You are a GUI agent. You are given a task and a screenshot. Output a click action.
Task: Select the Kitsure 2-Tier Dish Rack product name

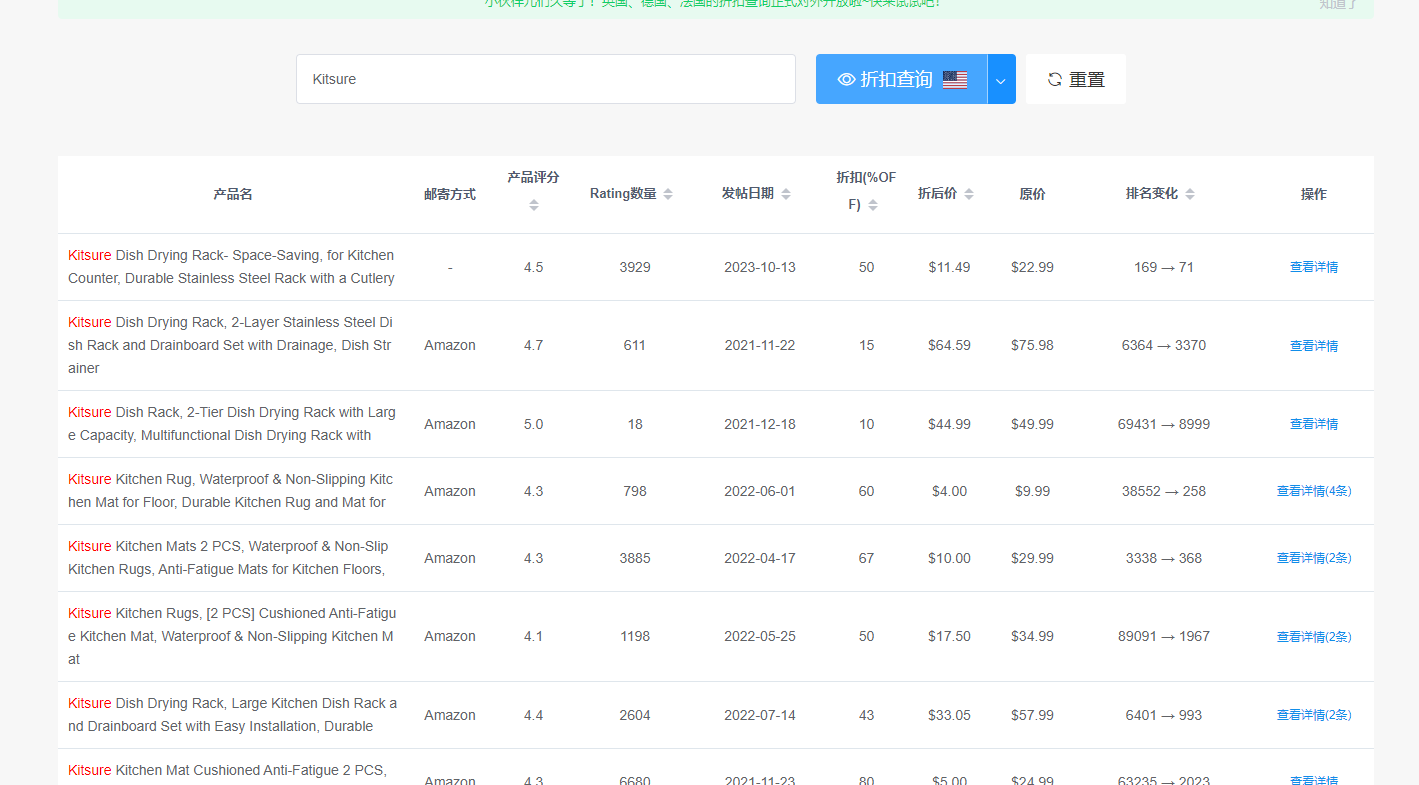point(231,423)
